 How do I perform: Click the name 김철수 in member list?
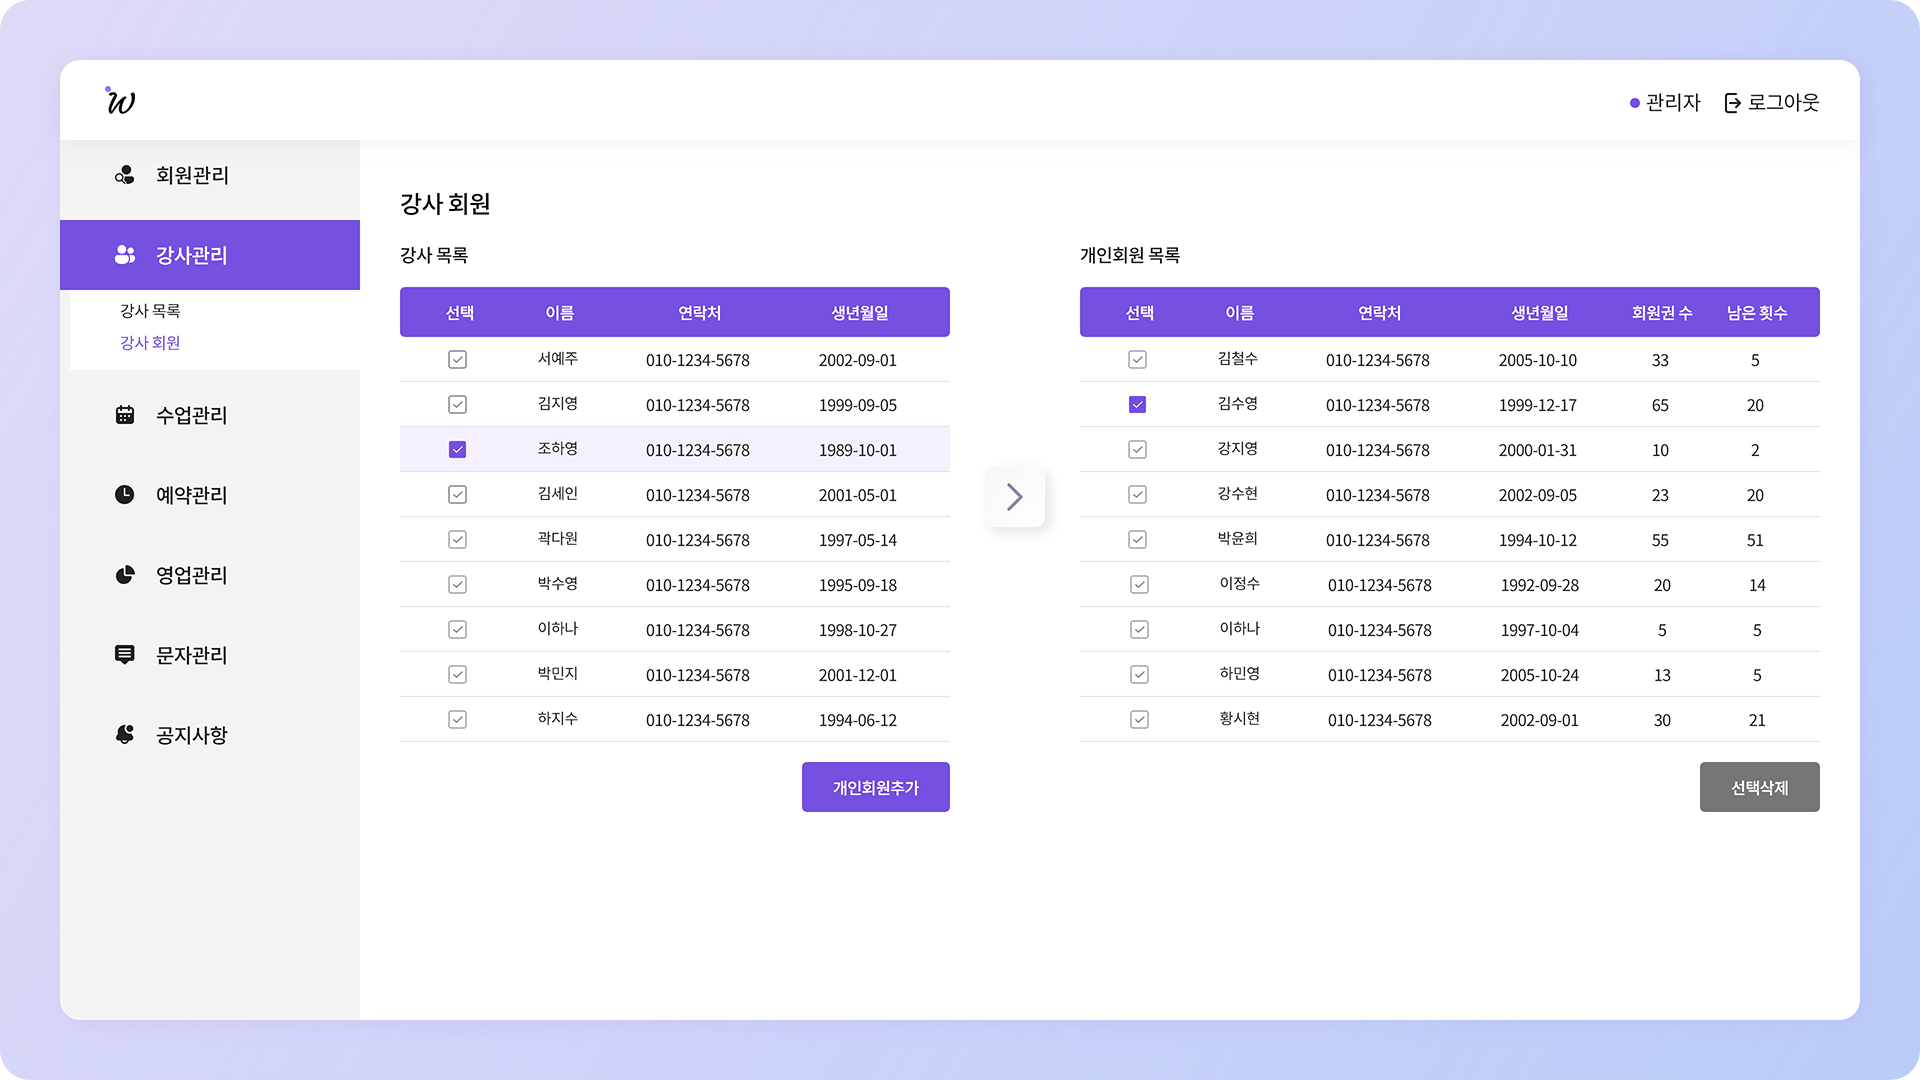[x=1238, y=359]
